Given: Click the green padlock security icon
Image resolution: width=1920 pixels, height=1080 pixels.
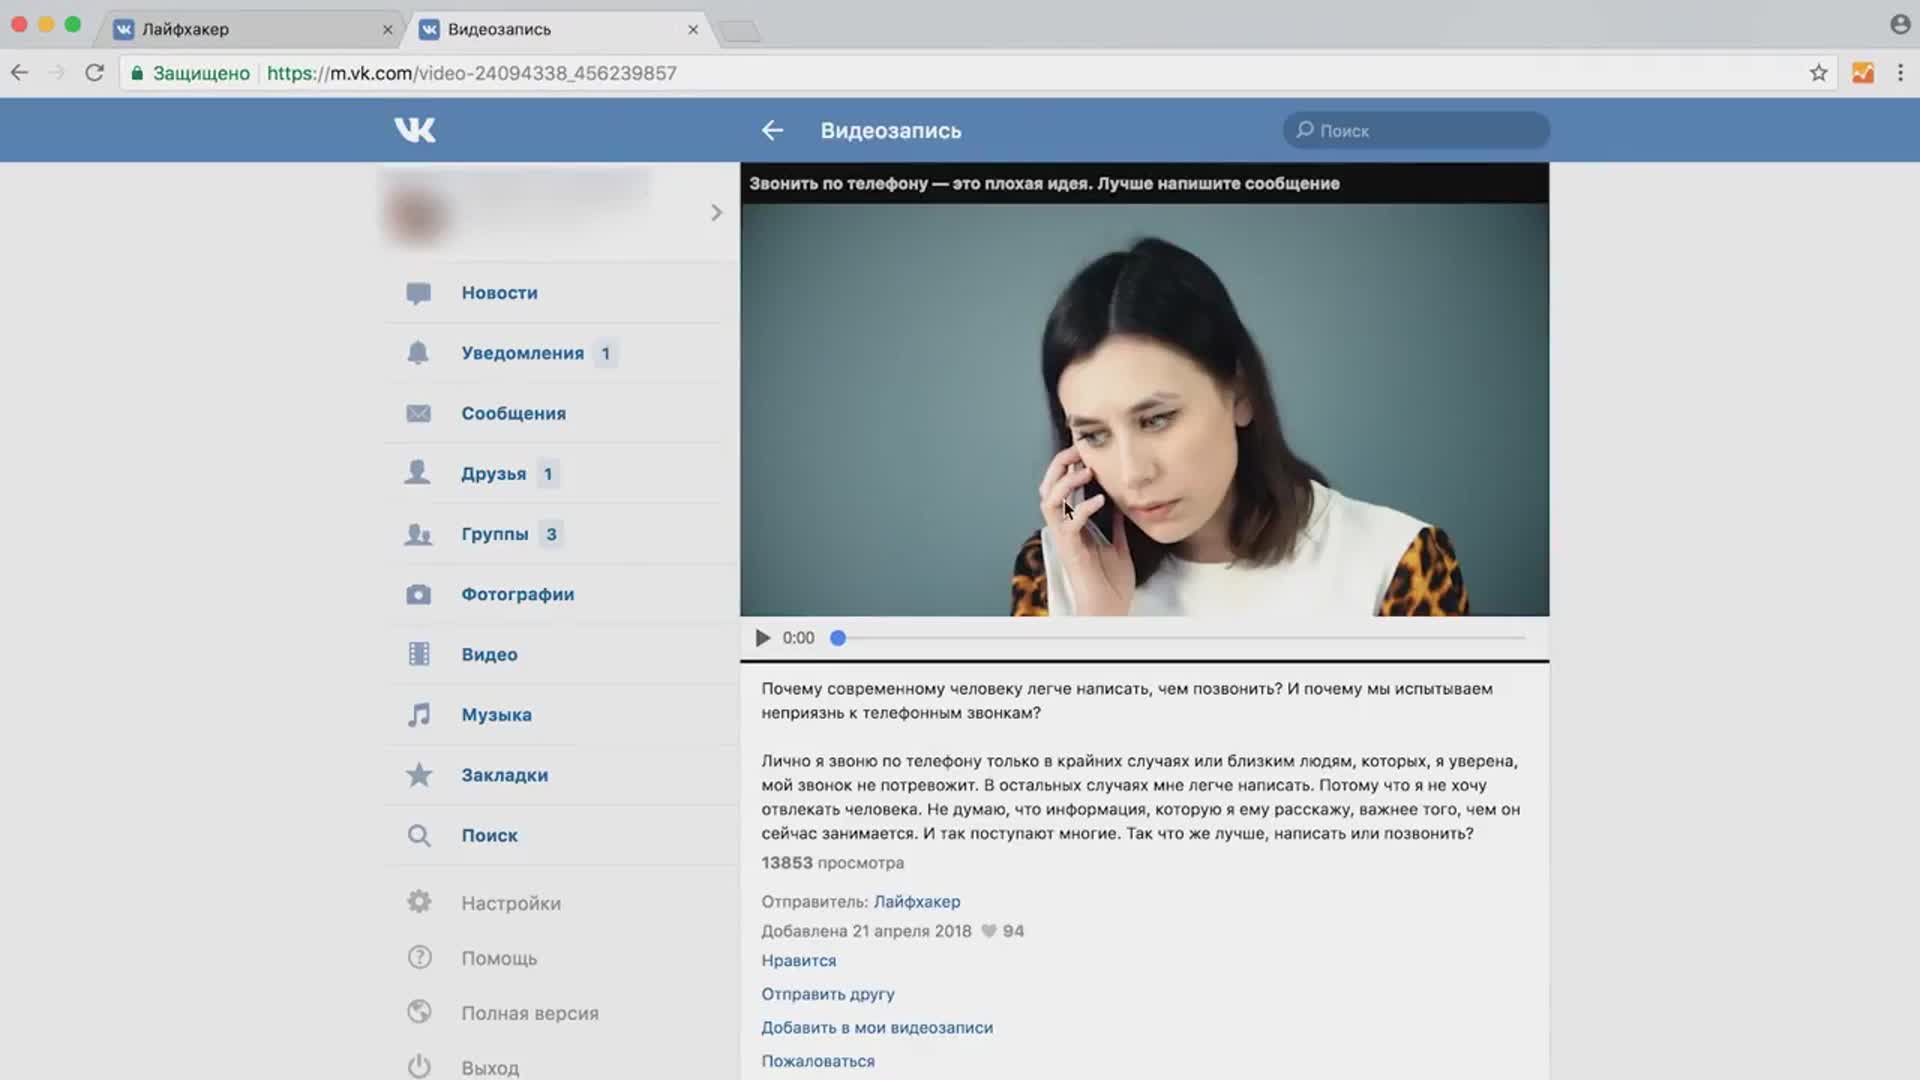Looking at the screenshot, I should point(137,73).
